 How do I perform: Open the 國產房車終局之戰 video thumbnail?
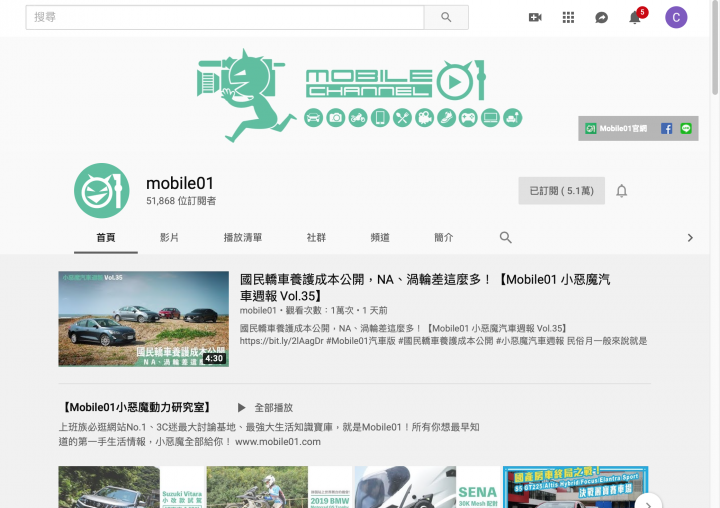(x=576, y=487)
